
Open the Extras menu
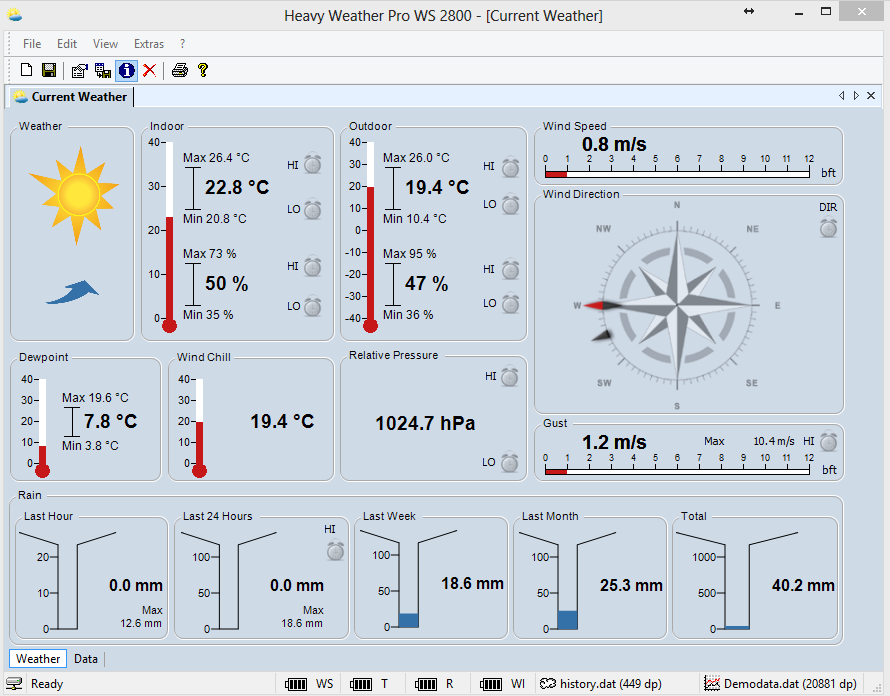point(149,44)
